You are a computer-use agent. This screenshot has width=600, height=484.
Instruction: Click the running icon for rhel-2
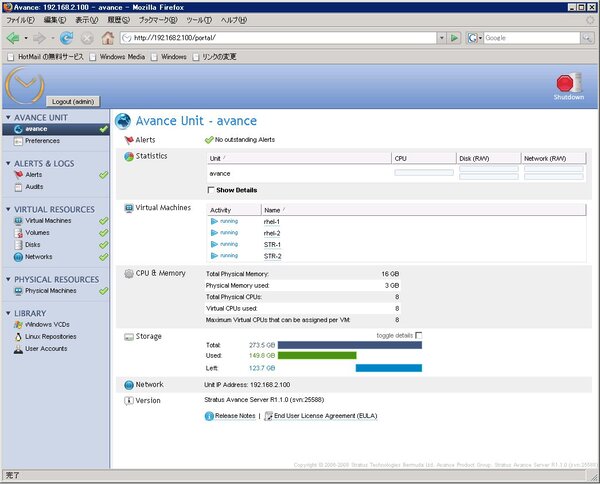tap(214, 233)
